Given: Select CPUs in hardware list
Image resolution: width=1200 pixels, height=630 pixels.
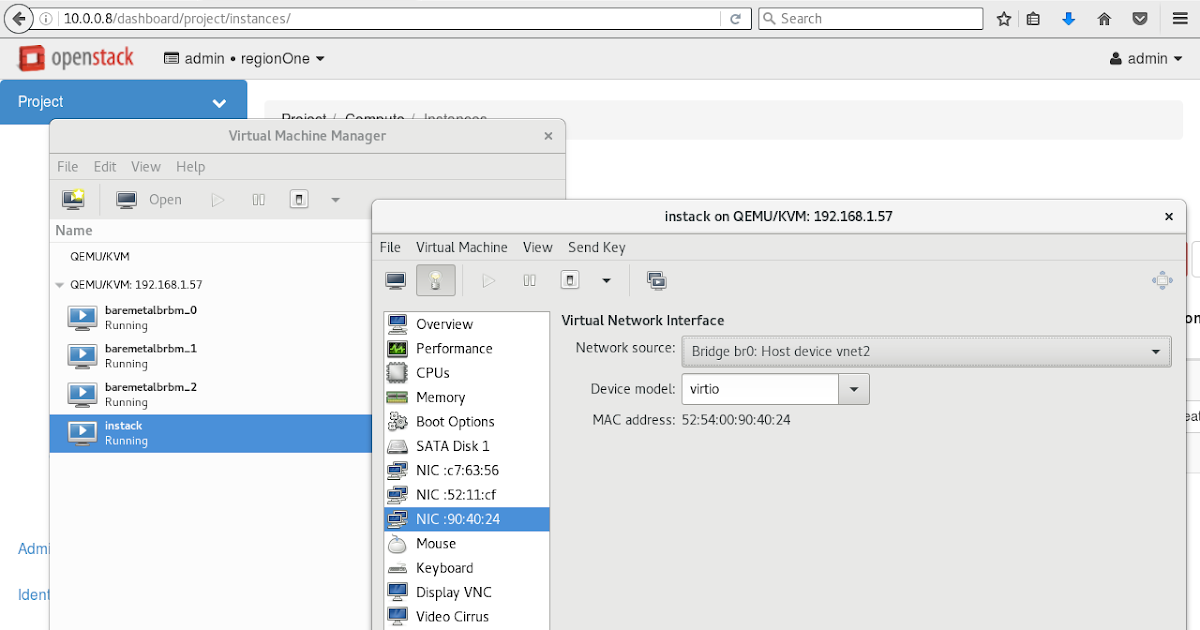Looking at the screenshot, I should (x=467, y=372).
